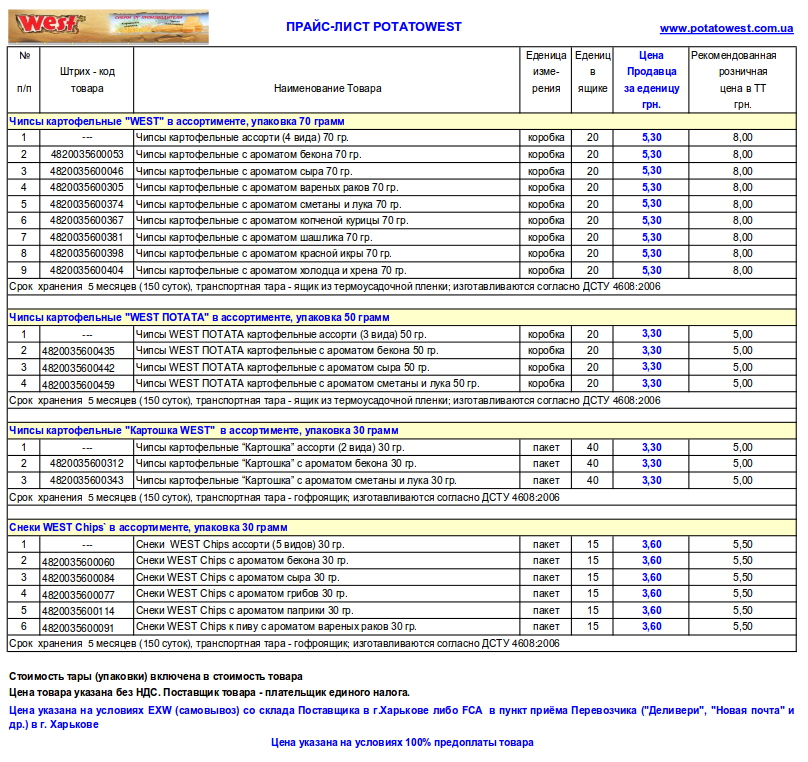Click retail price 5,00 in barcode 4820035600312 row

743,464
